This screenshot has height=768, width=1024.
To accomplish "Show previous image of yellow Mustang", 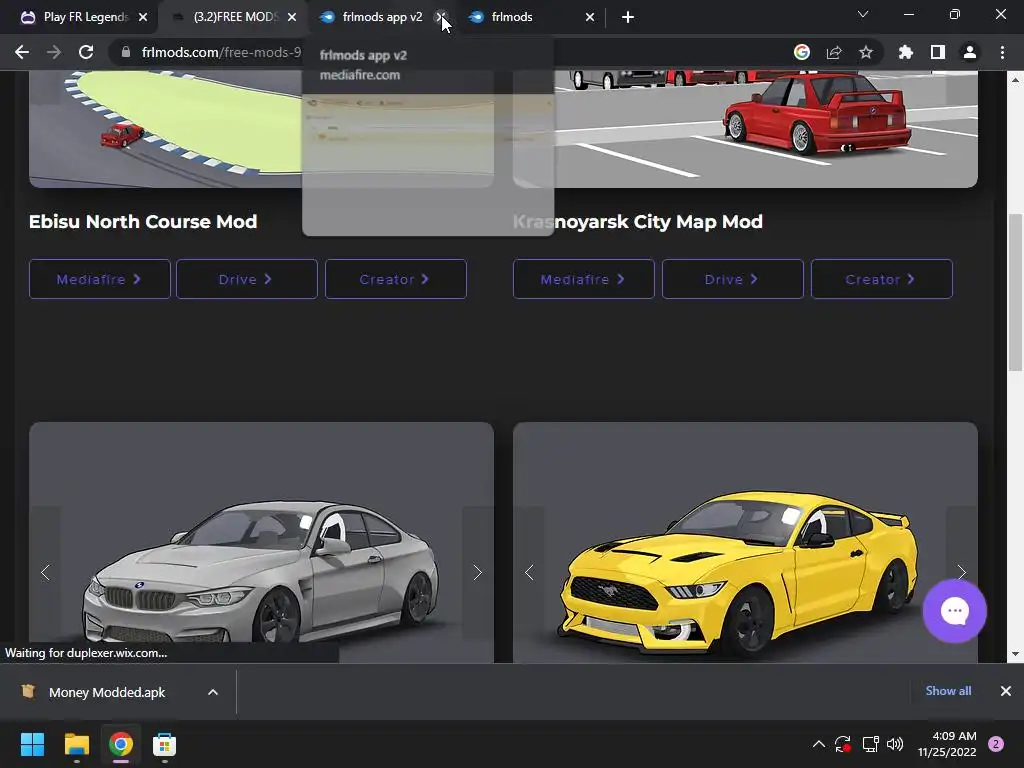I will pos(529,573).
